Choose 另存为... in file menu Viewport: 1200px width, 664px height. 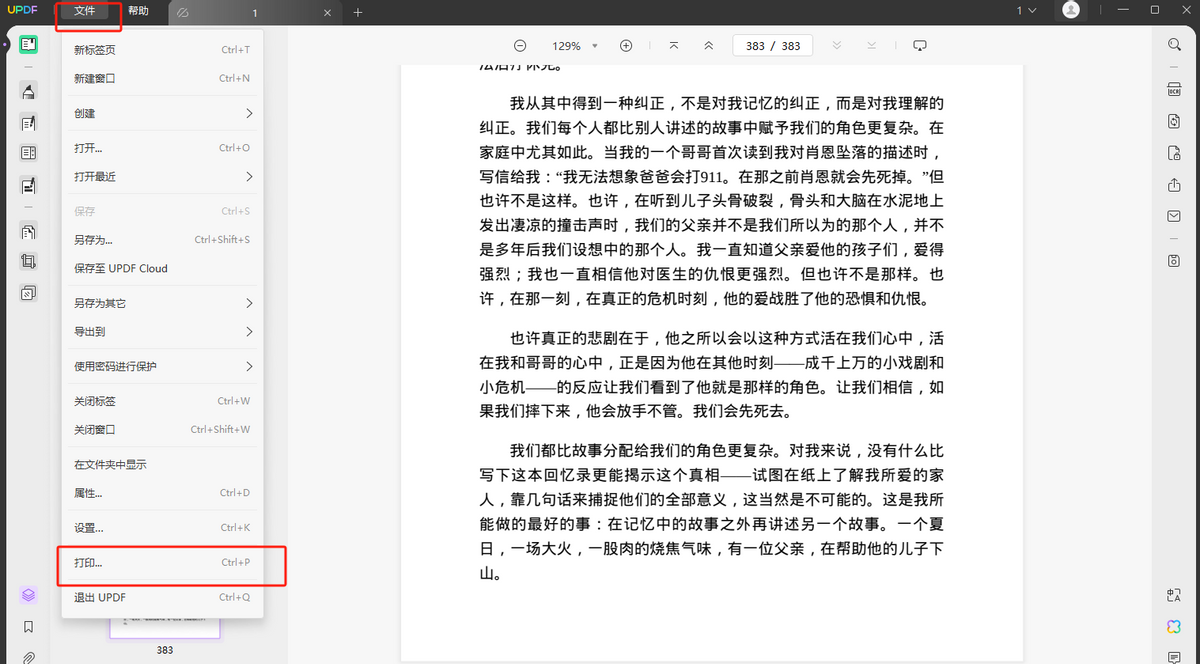point(162,240)
